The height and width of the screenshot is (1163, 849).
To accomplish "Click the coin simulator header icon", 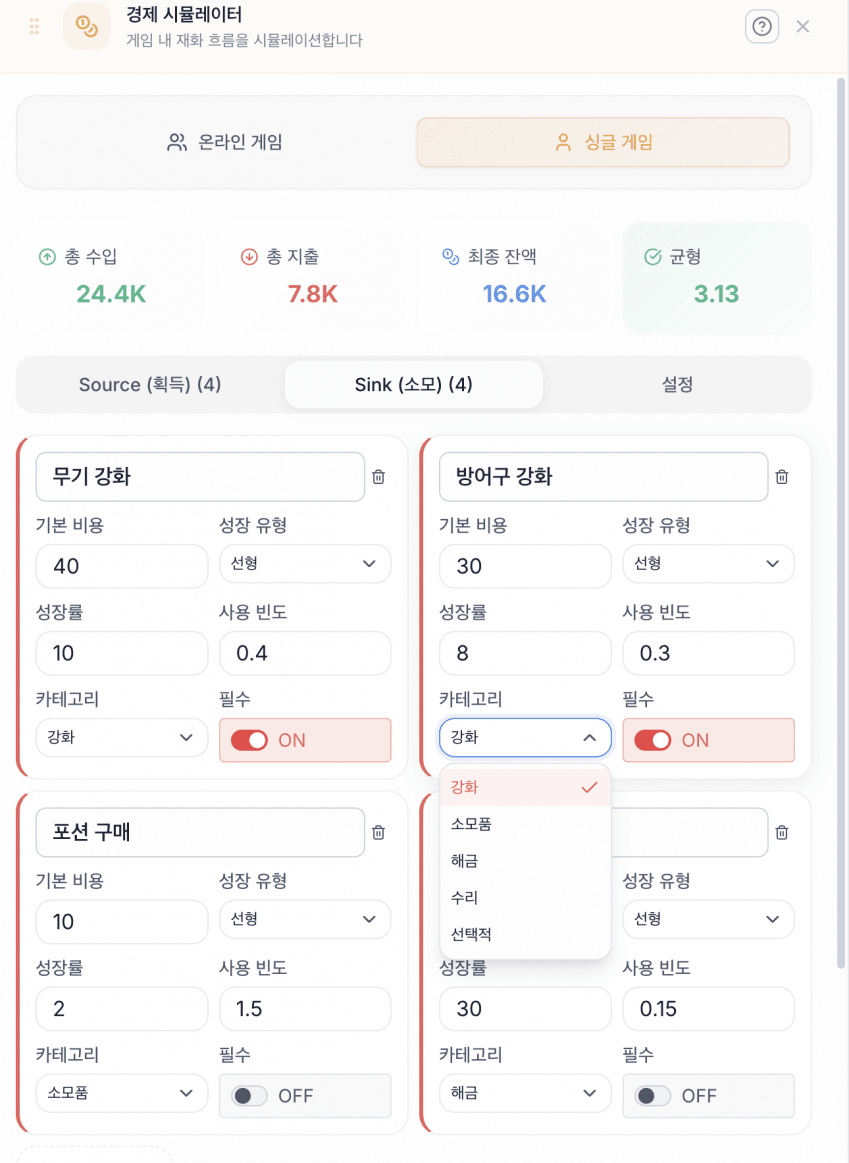I will [x=87, y=27].
